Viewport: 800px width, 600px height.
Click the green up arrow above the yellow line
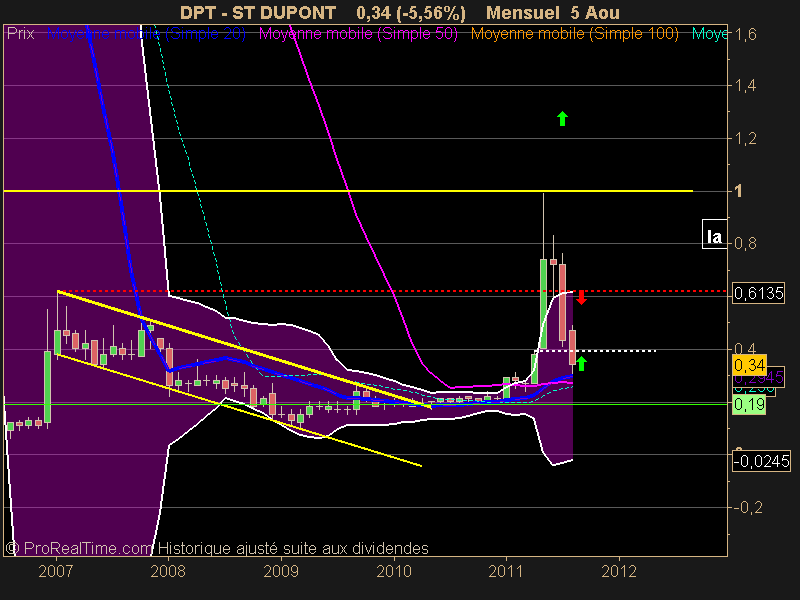[562, 118]
